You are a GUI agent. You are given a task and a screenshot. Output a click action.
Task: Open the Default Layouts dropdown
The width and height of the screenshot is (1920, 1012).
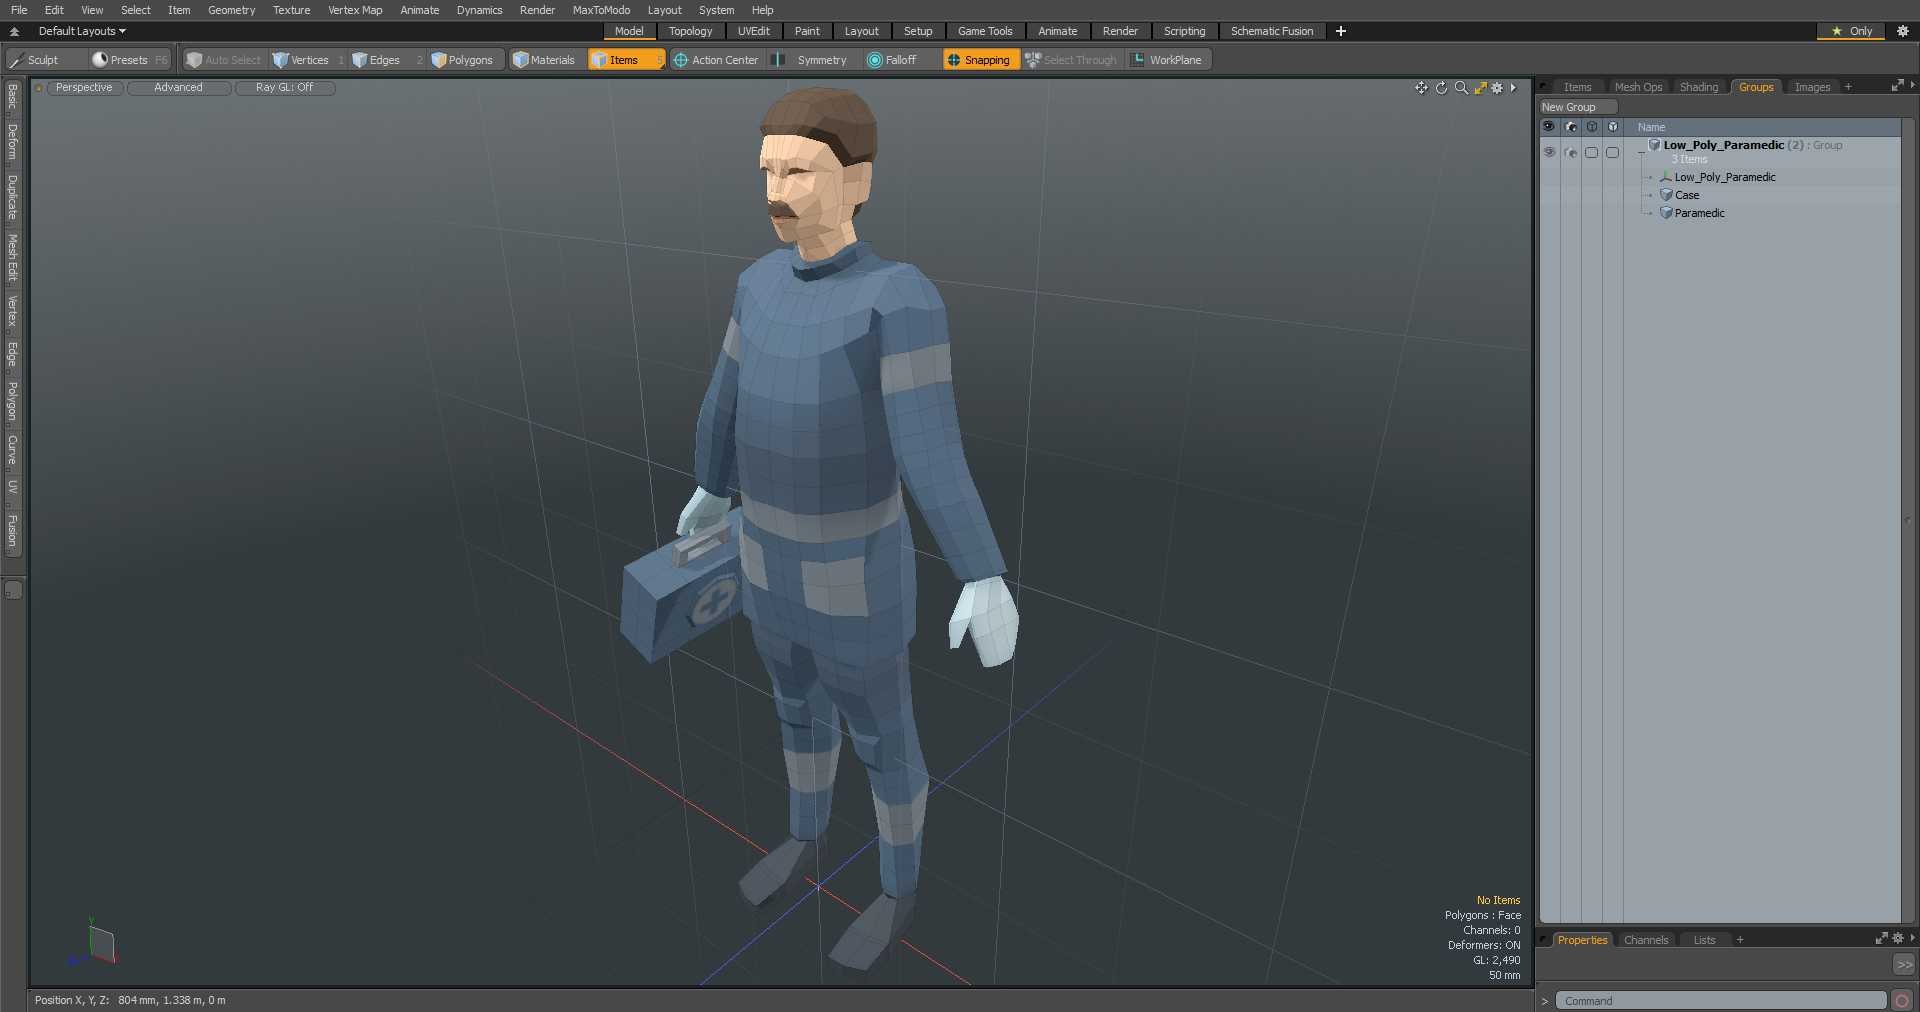pos(82,31)
